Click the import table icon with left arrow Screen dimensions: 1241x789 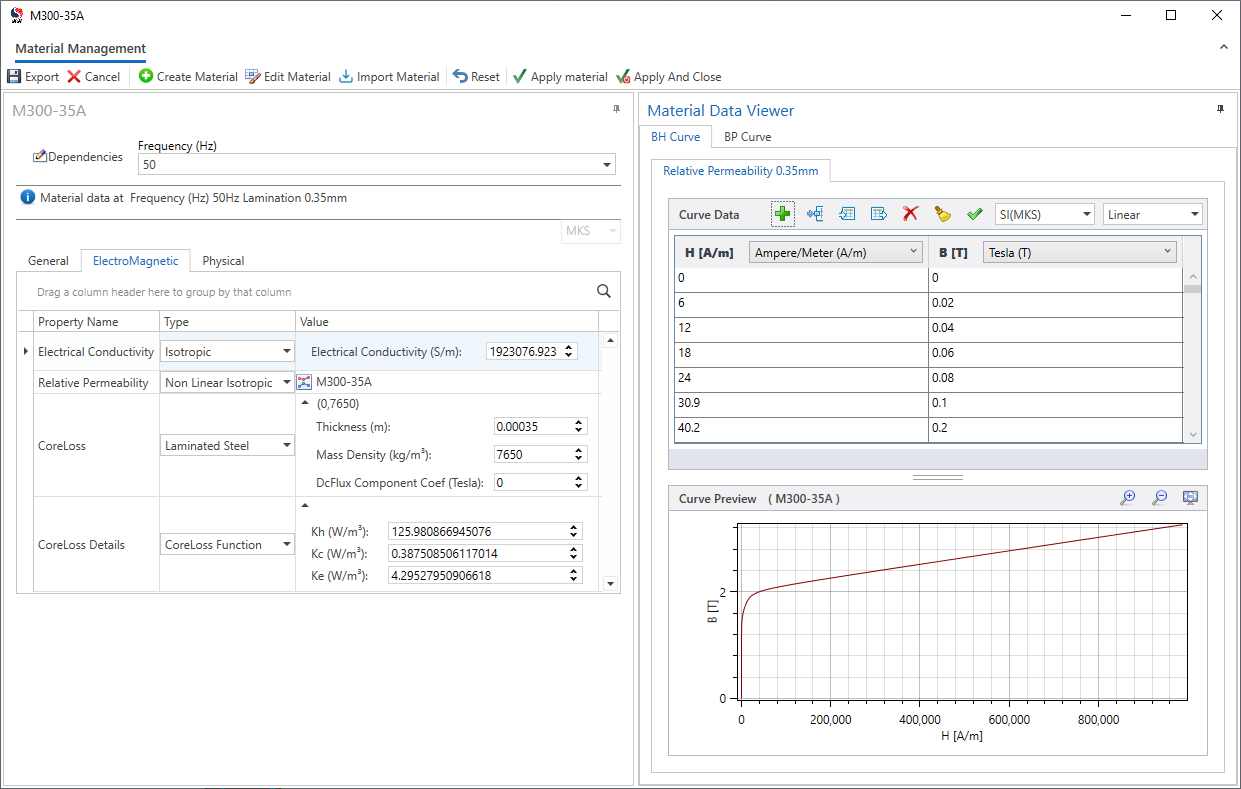(847, 214)
